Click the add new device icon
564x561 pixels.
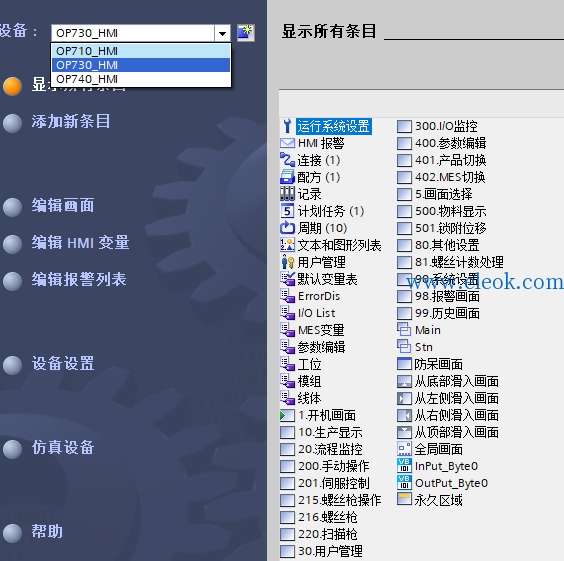246,33
